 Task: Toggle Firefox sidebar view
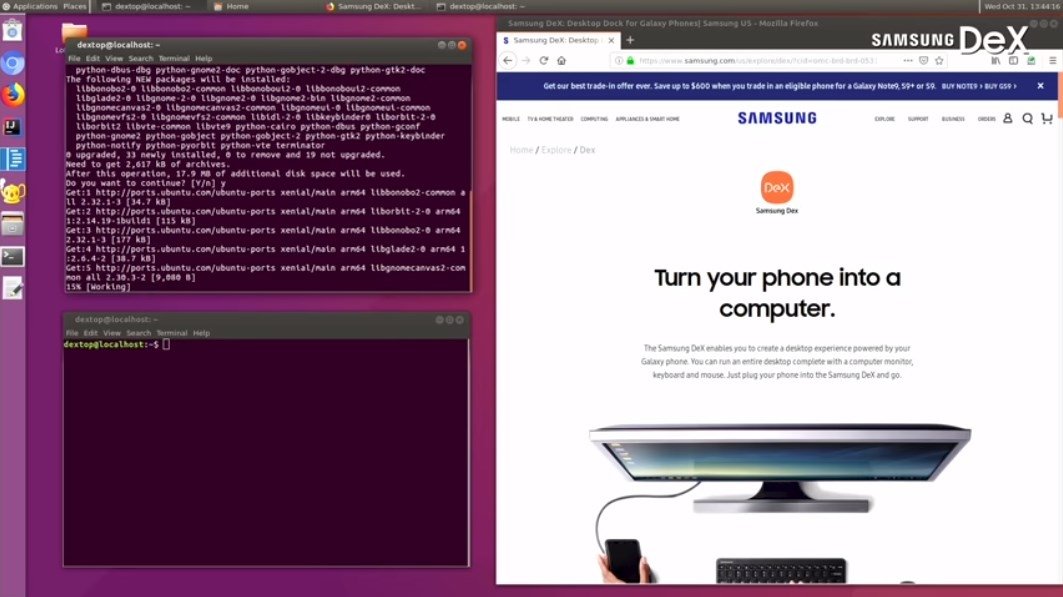click(1013, 60)
